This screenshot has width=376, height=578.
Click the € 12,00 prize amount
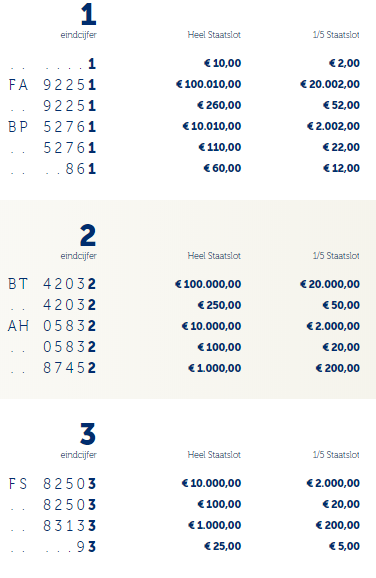tap(341, 168)
